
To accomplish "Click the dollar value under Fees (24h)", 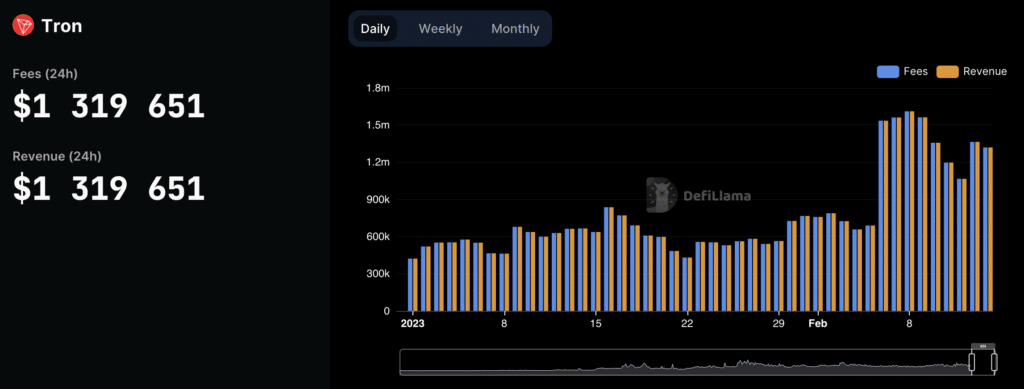I will coord(109,106).
